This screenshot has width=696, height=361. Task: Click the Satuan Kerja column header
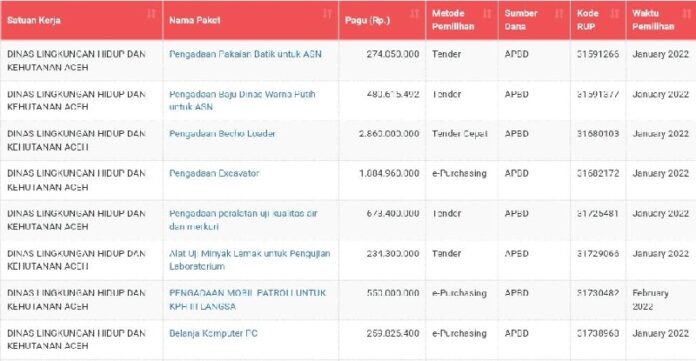pyautogui.click(x=82, y=20)
